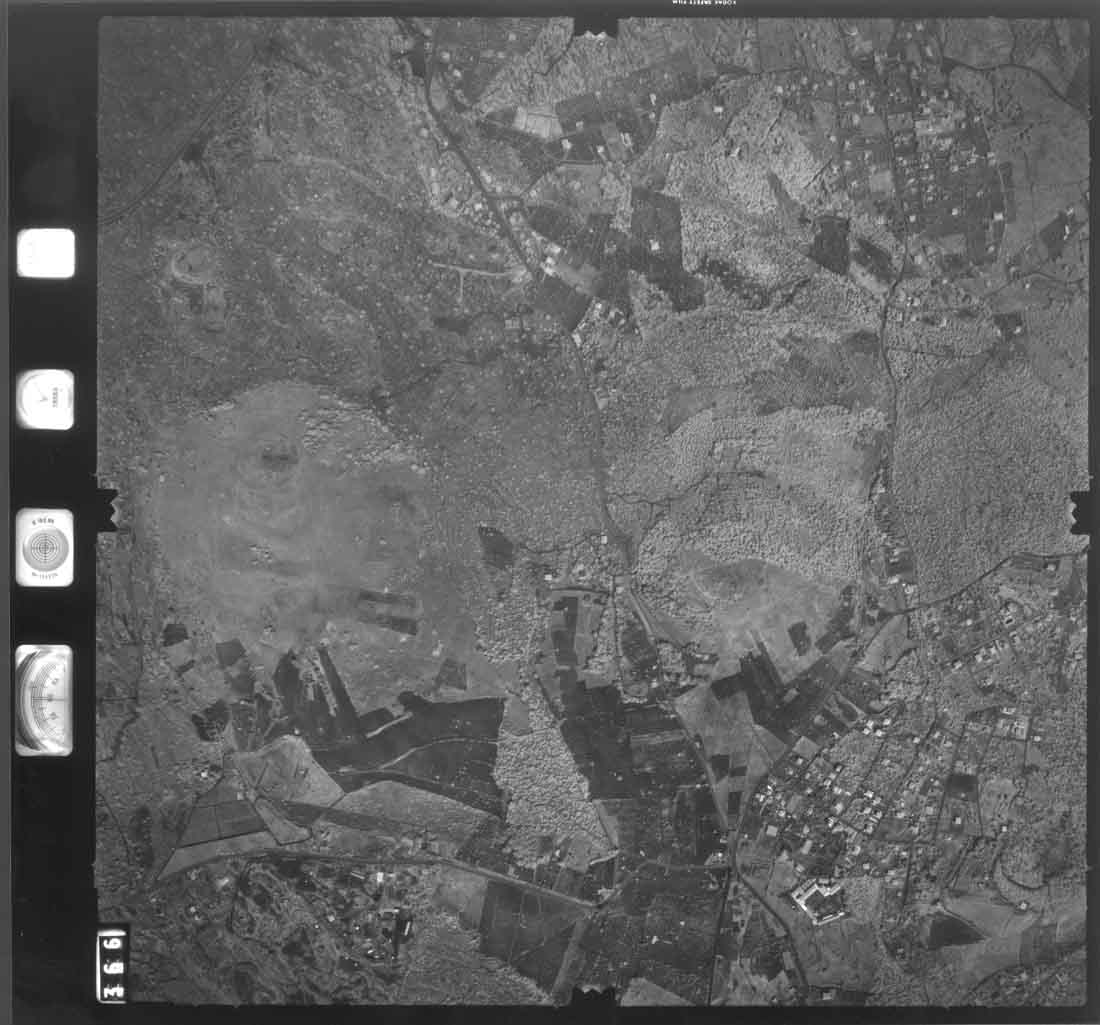Click the crater summit on the large bare hill
The image size is (1100, 1025).
click(x=279, y=458)
